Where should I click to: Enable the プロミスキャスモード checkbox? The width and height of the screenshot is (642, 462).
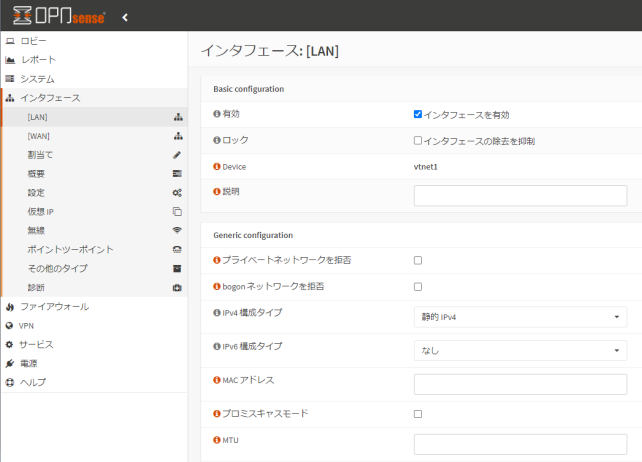point(418,414)
